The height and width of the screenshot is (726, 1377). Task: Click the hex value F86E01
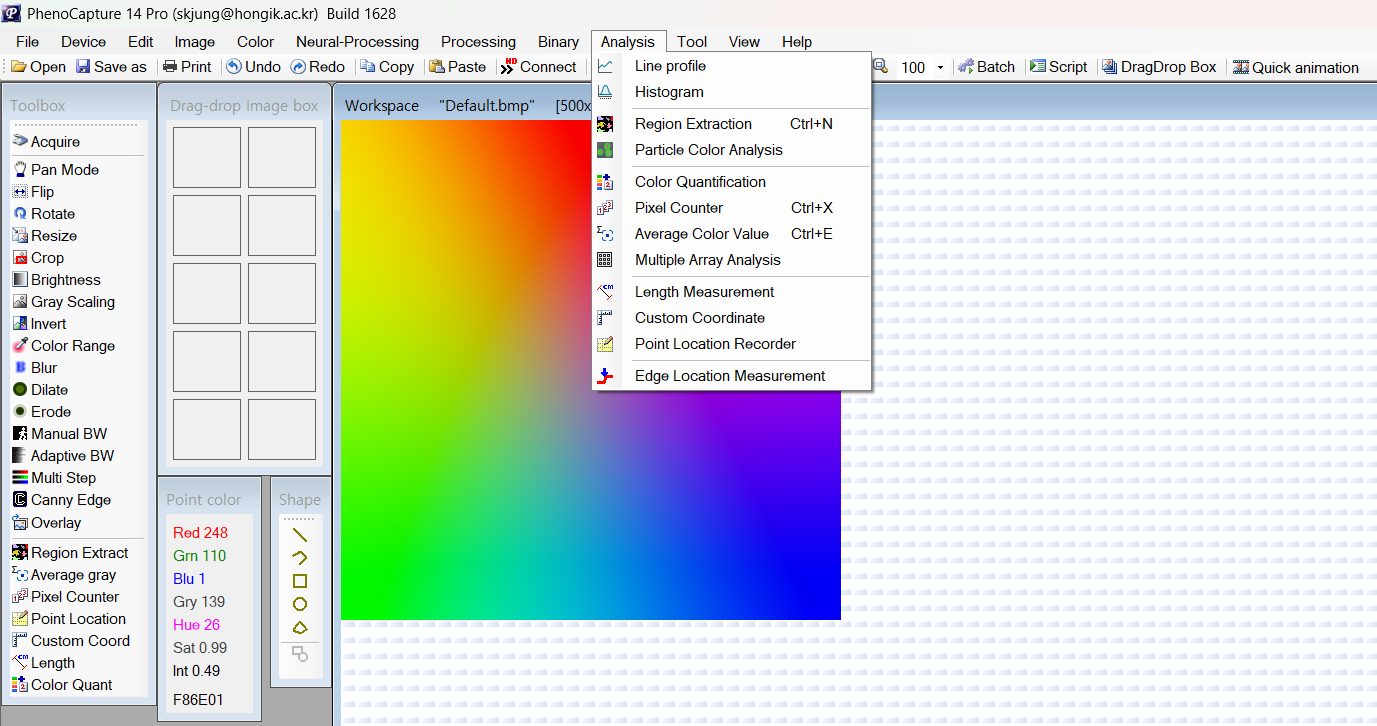(x=198, y=700)
